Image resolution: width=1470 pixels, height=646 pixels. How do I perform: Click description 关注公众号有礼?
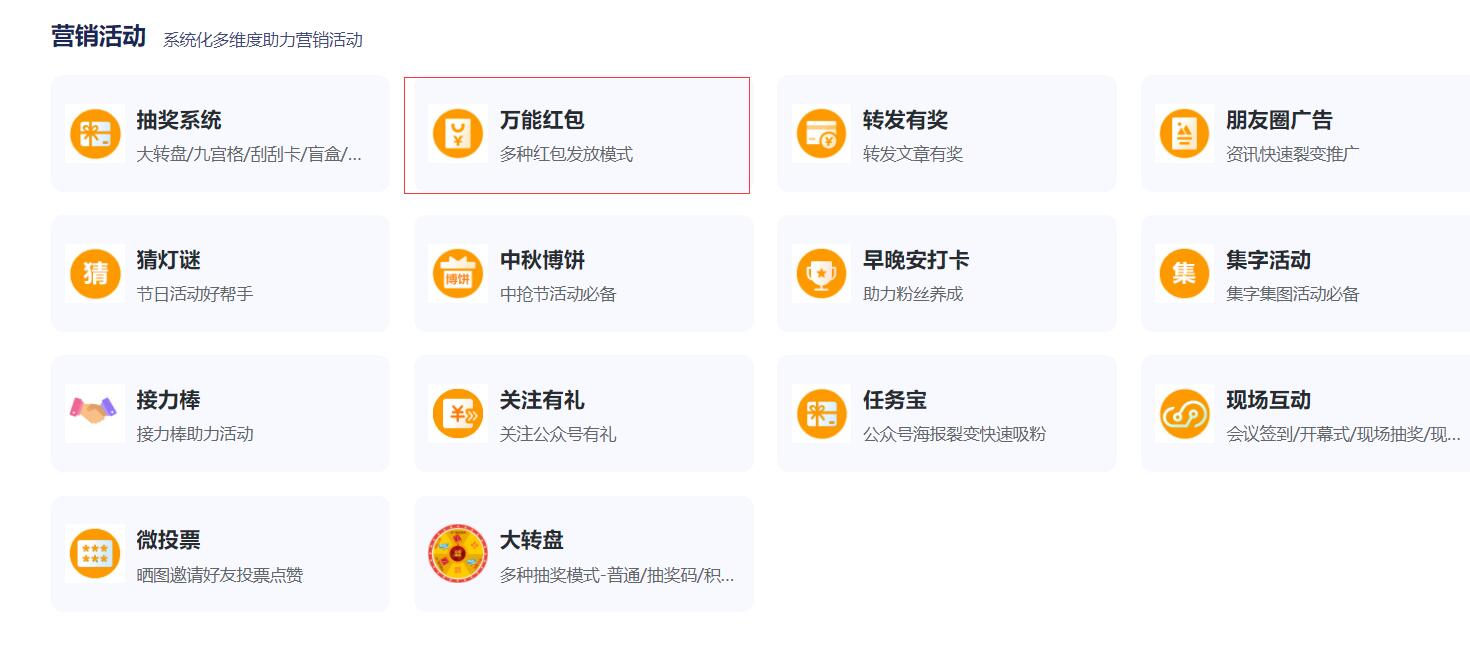click(x=558, y=434)
